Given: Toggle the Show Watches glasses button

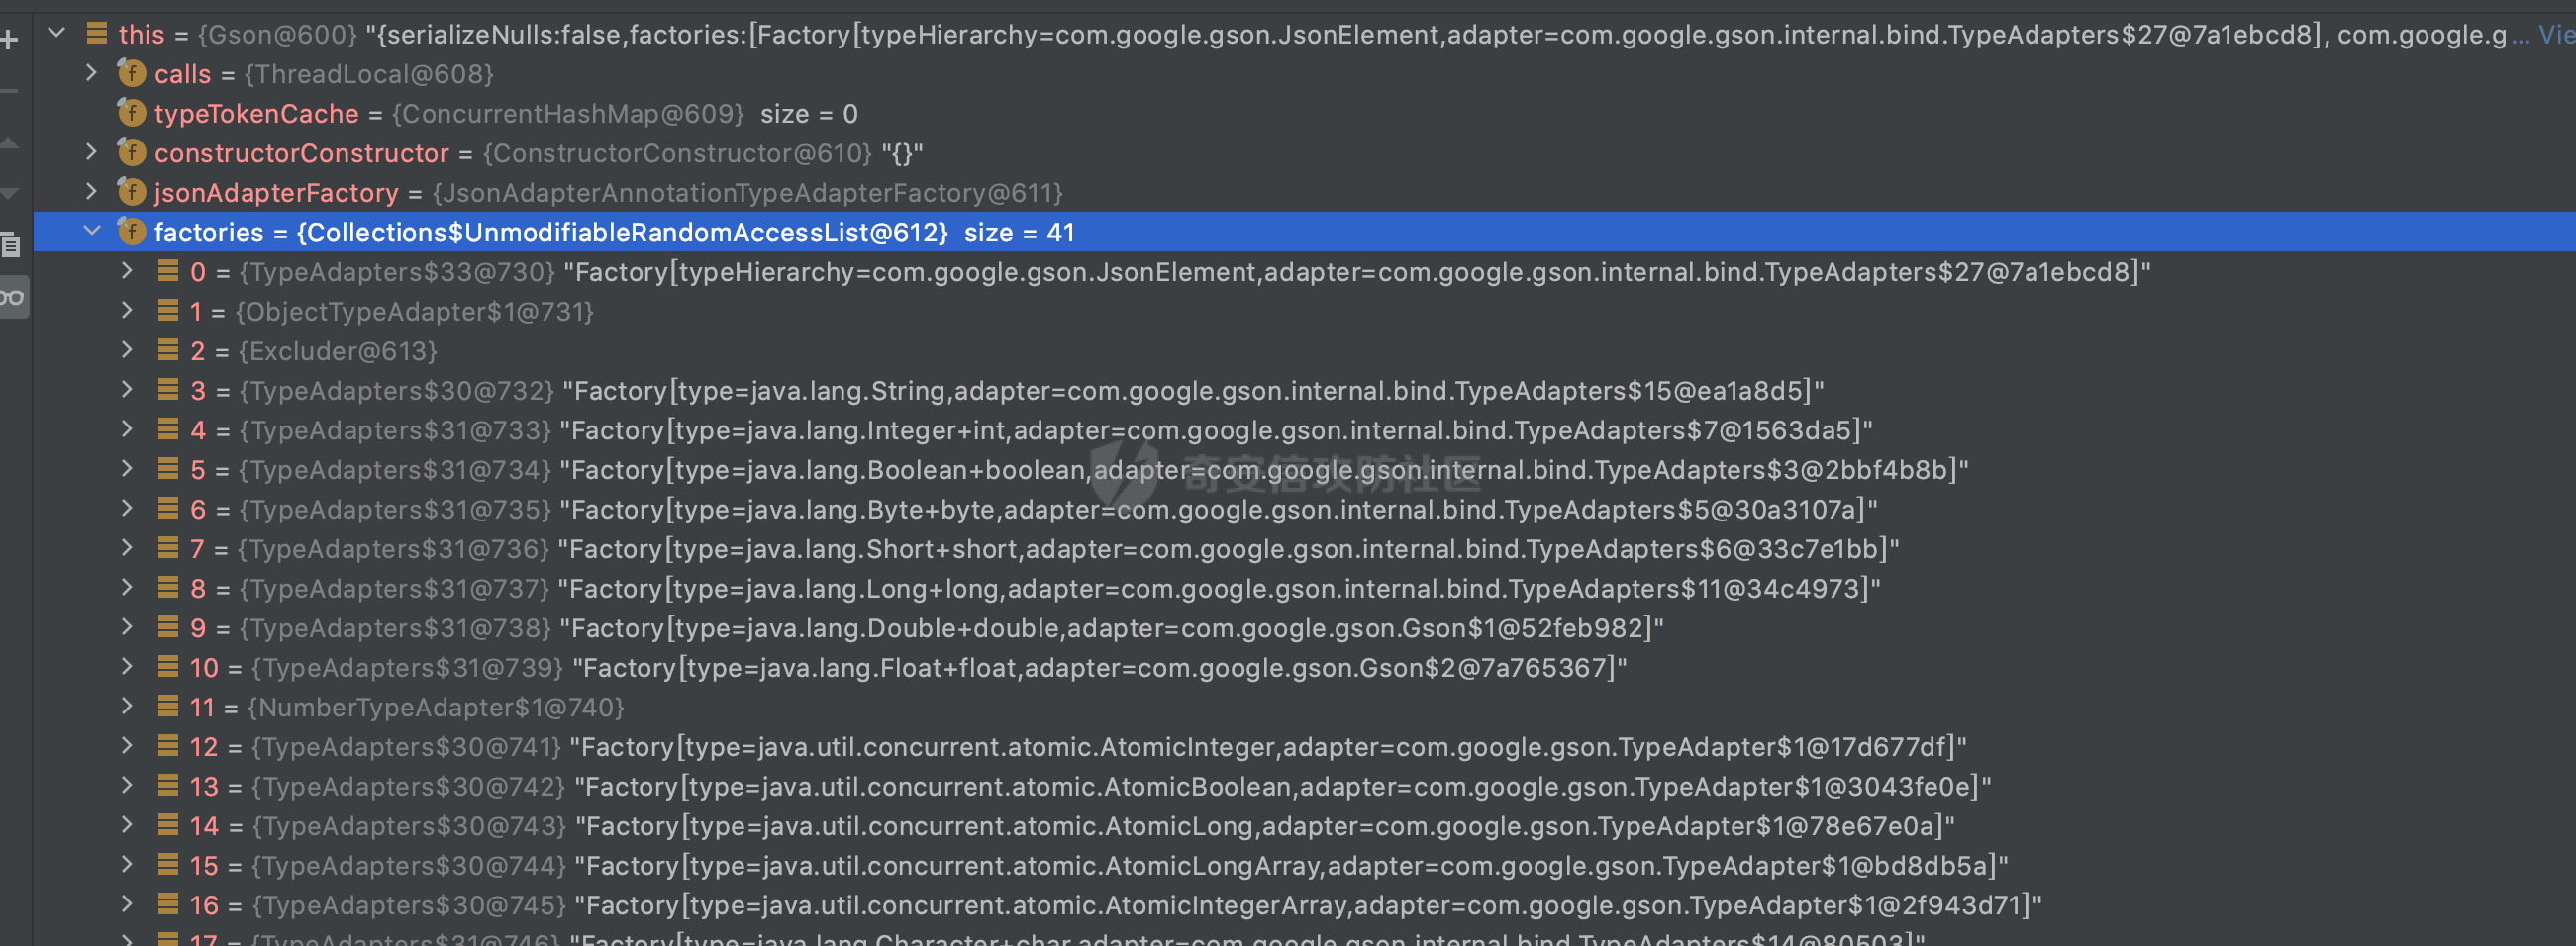Looking at the screenshot, I should (x=12, y=297).
